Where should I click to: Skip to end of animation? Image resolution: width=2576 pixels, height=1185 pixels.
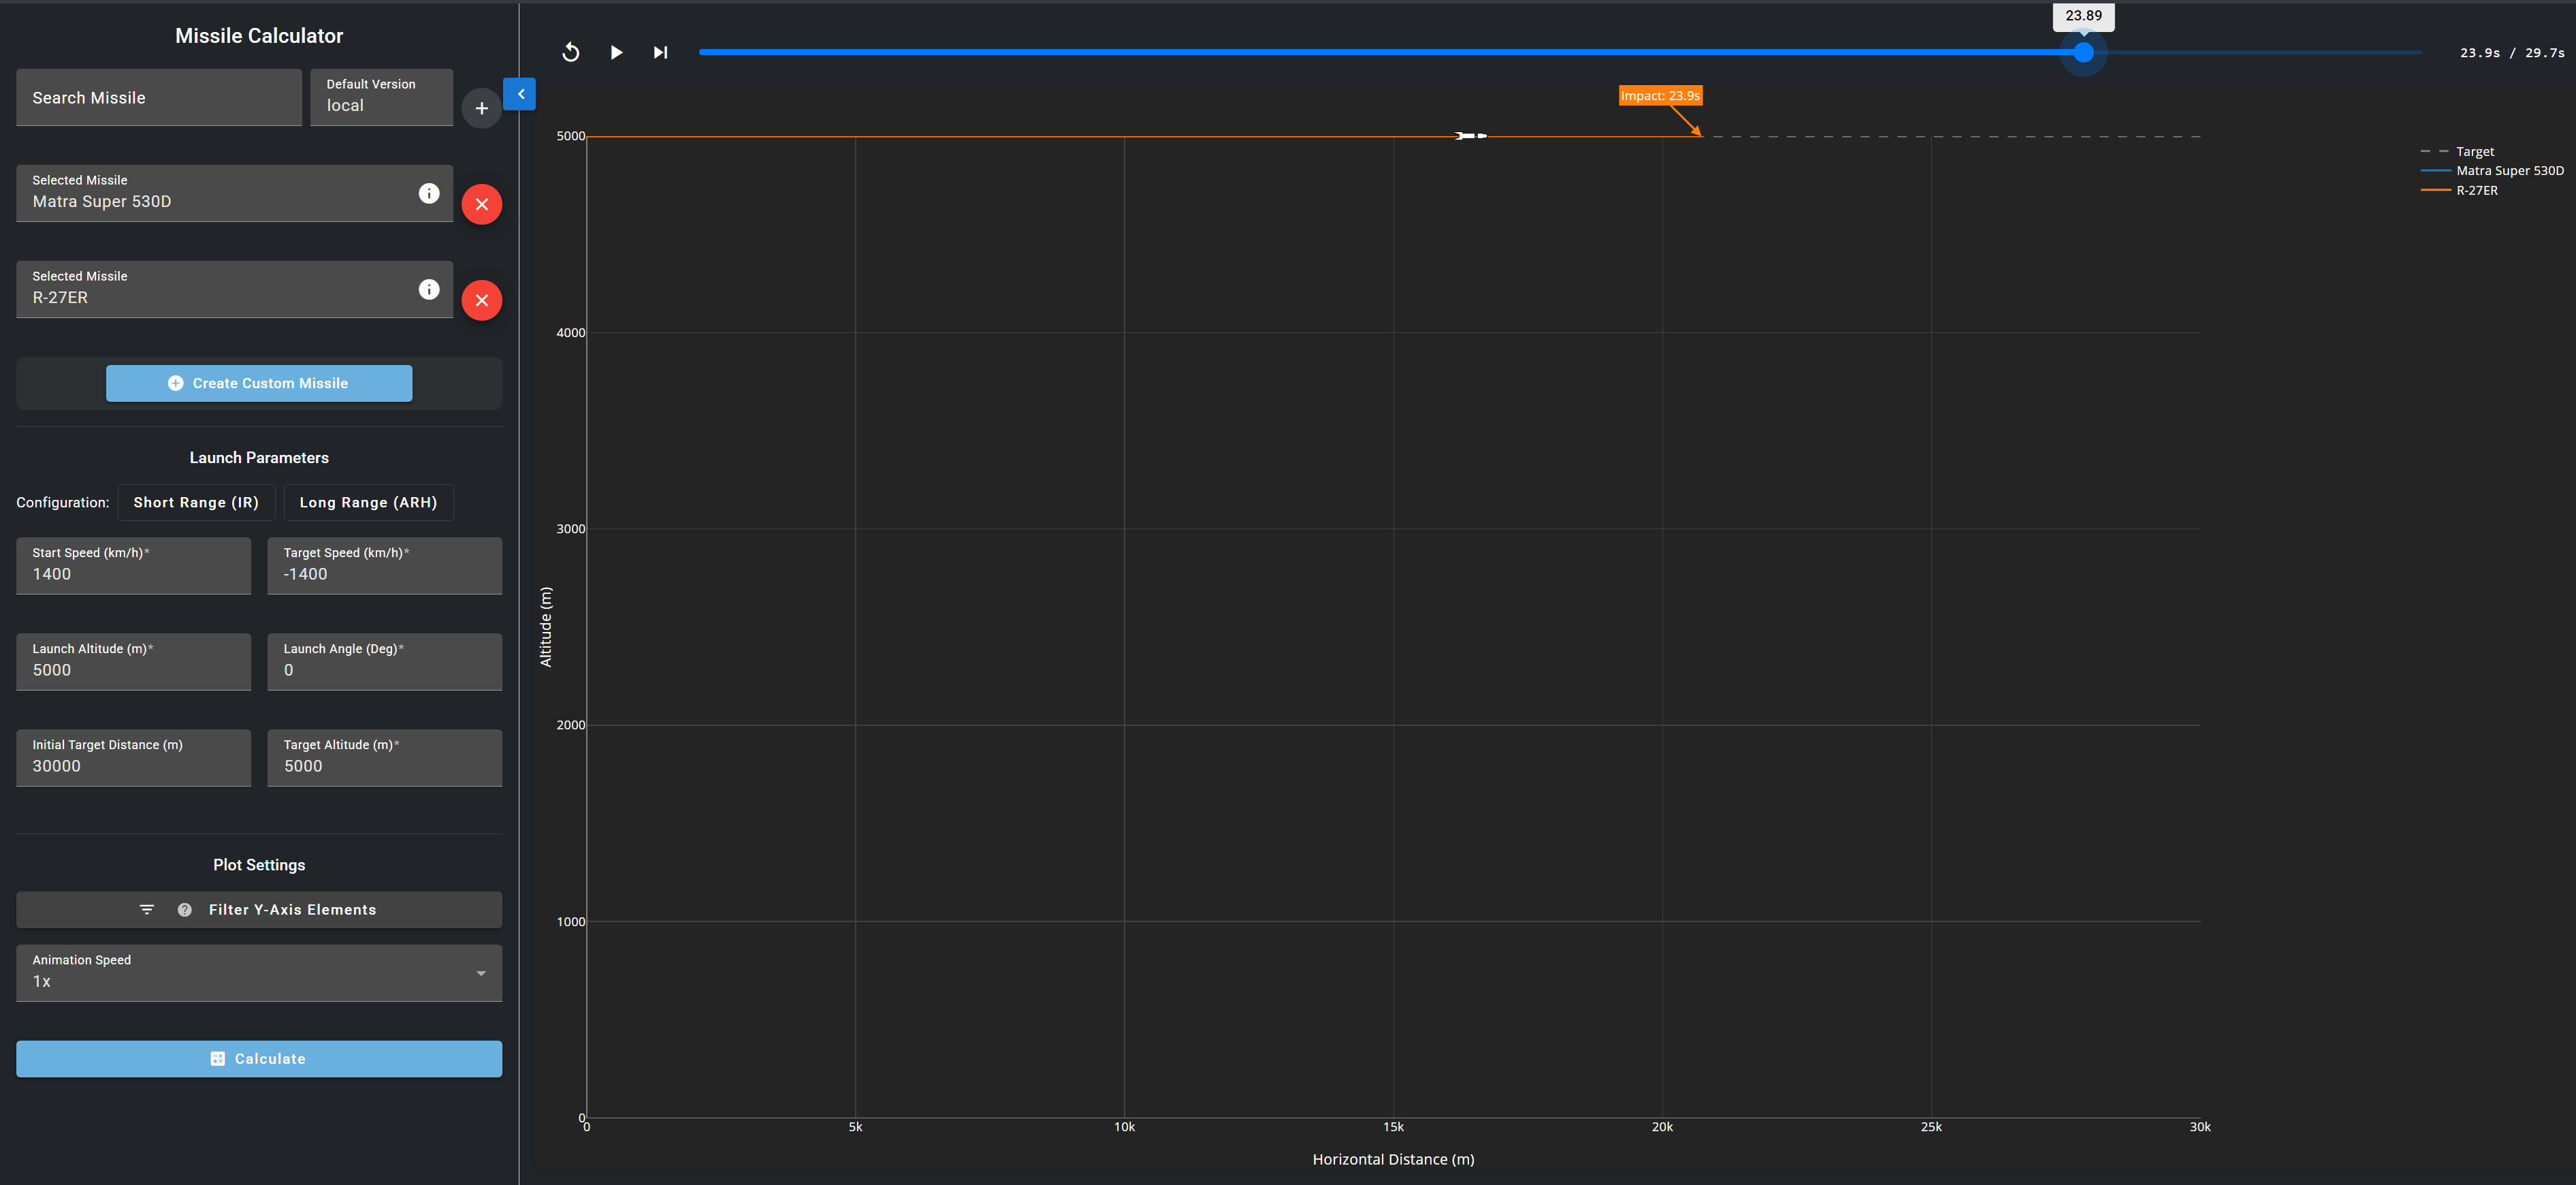(660, 52)
